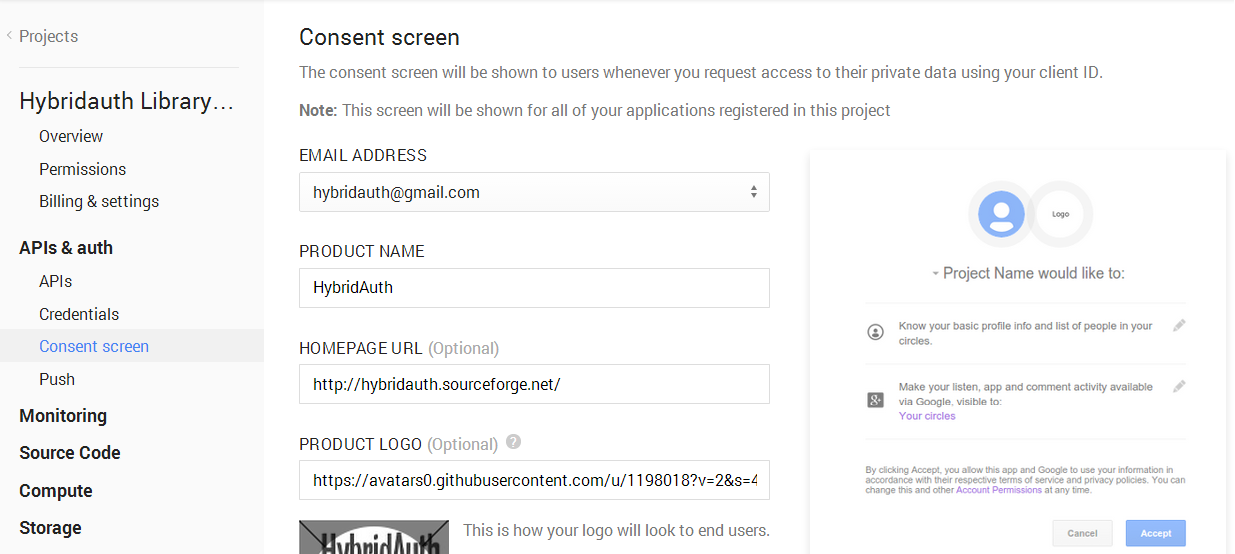
Task: Click the pencil icon beside basic profile info
Action: tap(1179, 326)
